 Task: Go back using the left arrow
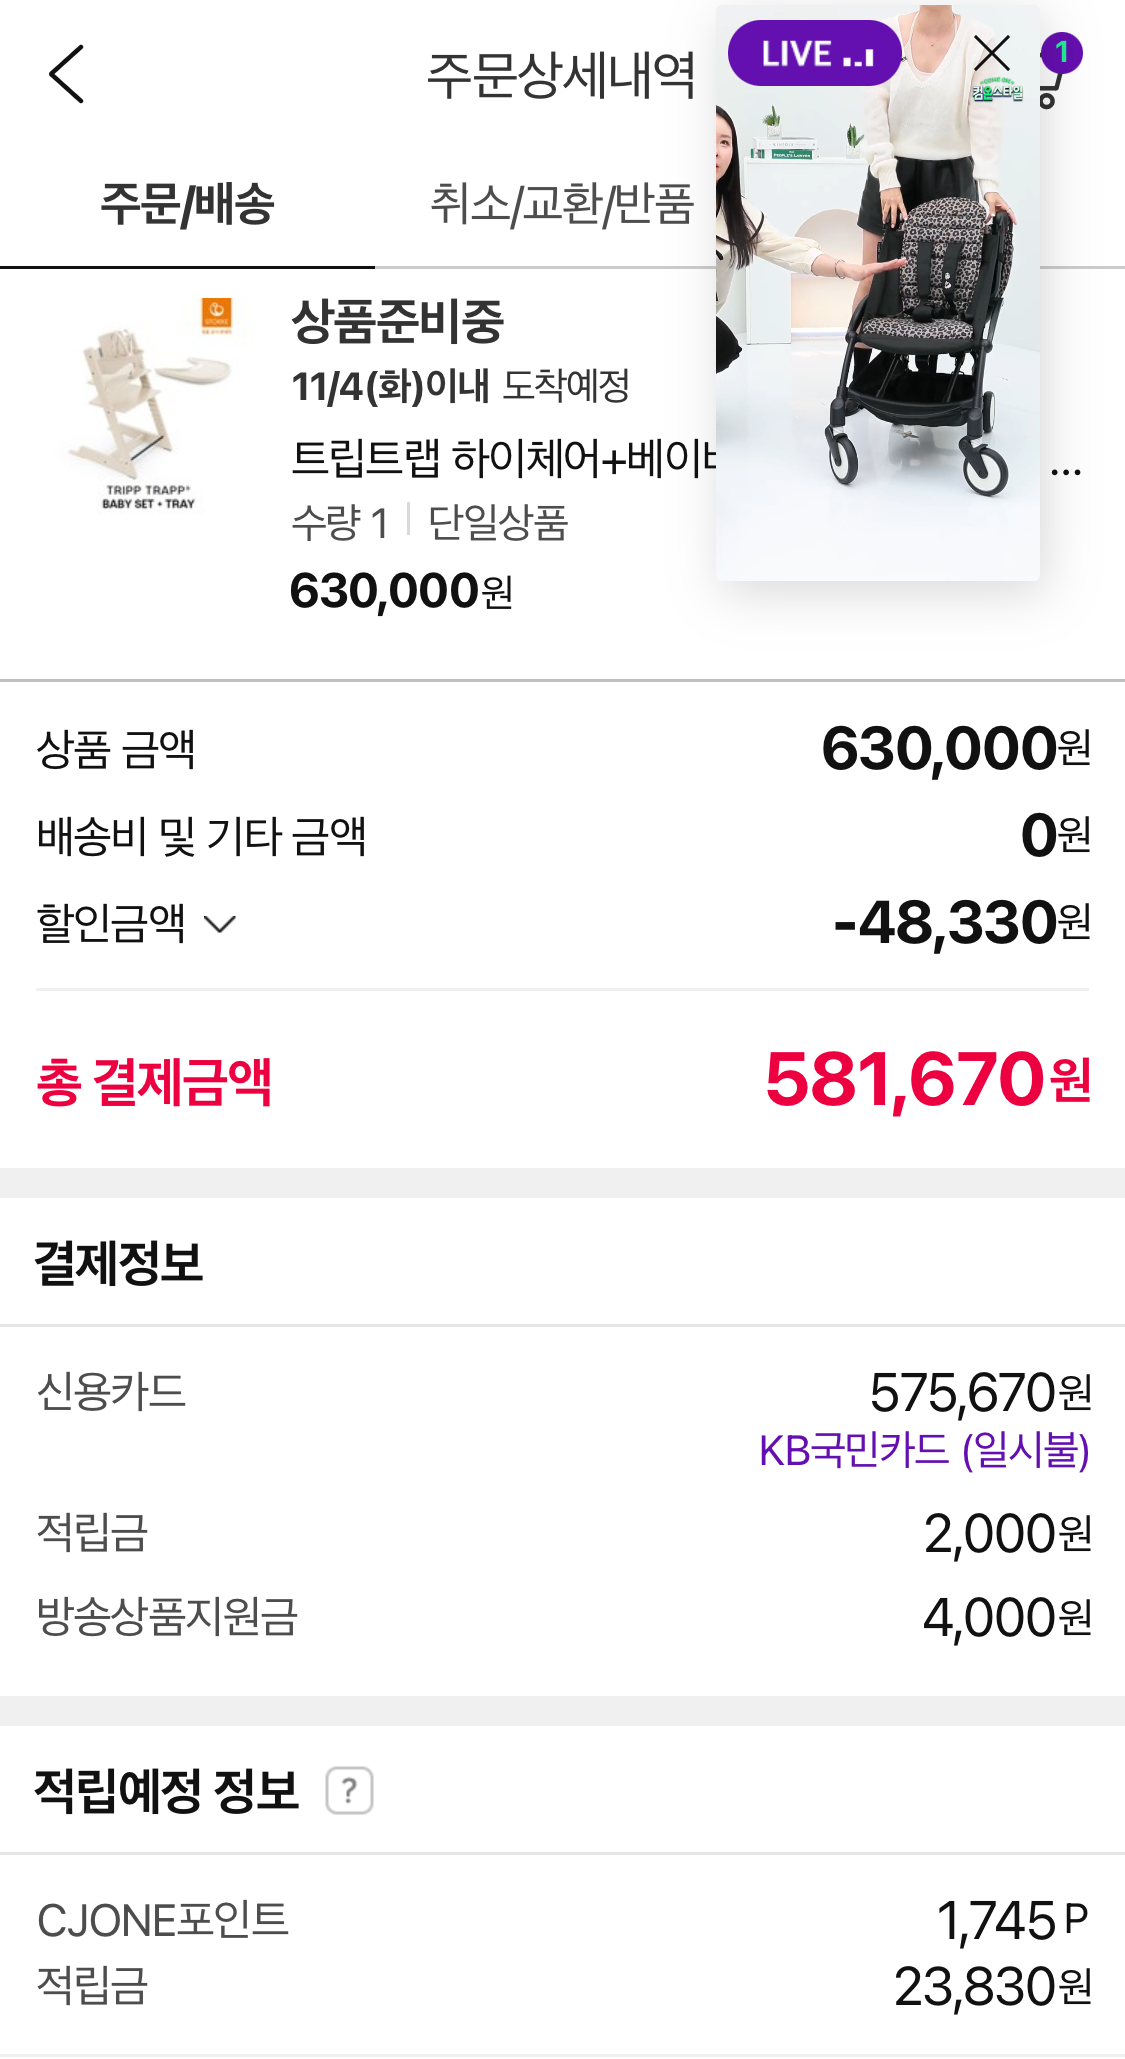click(66, 74)
